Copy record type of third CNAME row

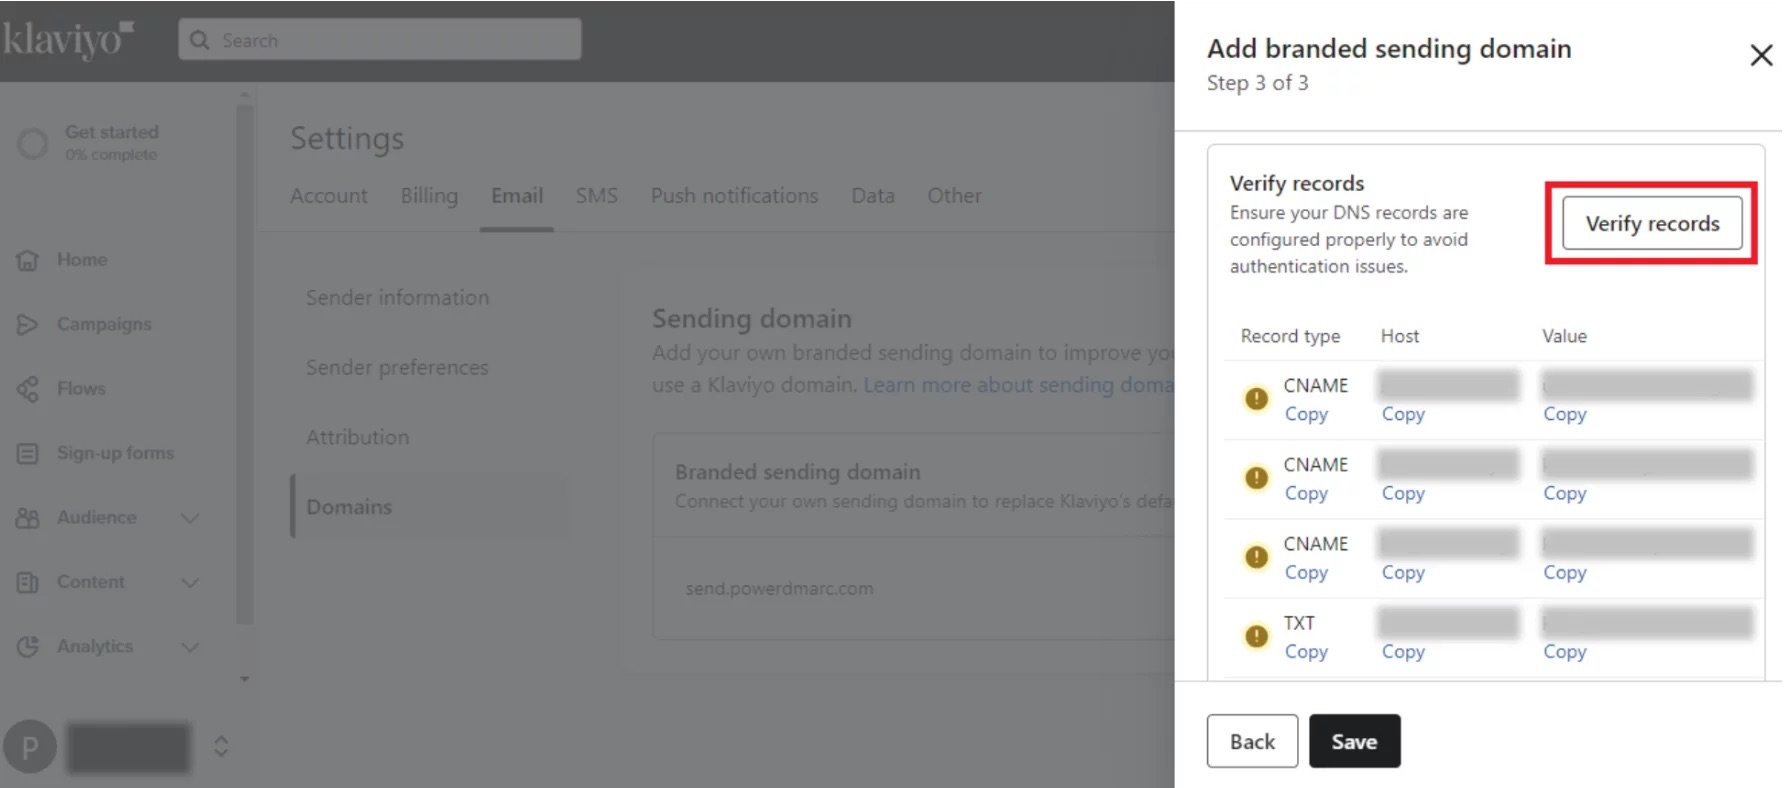coord(1306,572)
